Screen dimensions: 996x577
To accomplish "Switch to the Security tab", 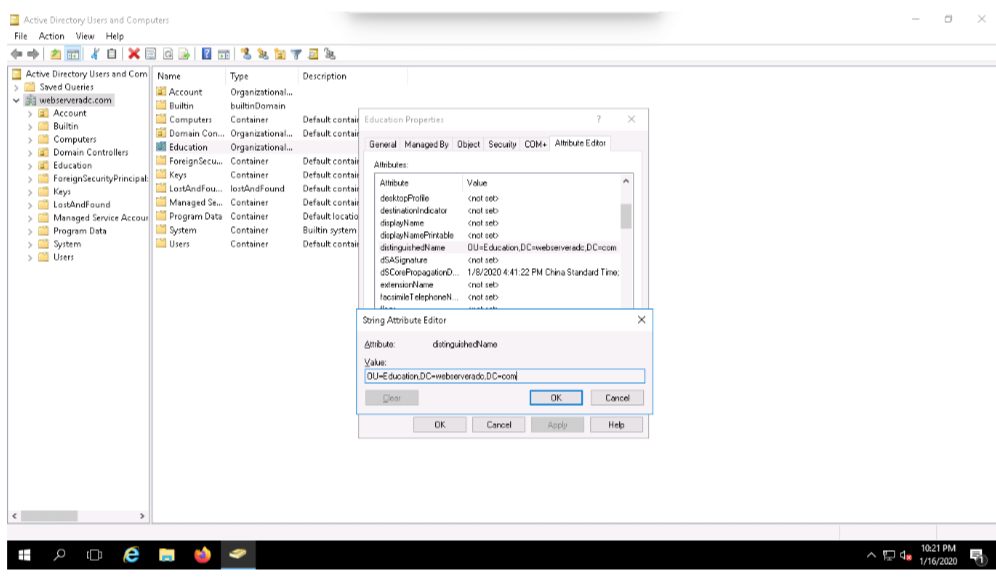I will (x=502, y=144).
